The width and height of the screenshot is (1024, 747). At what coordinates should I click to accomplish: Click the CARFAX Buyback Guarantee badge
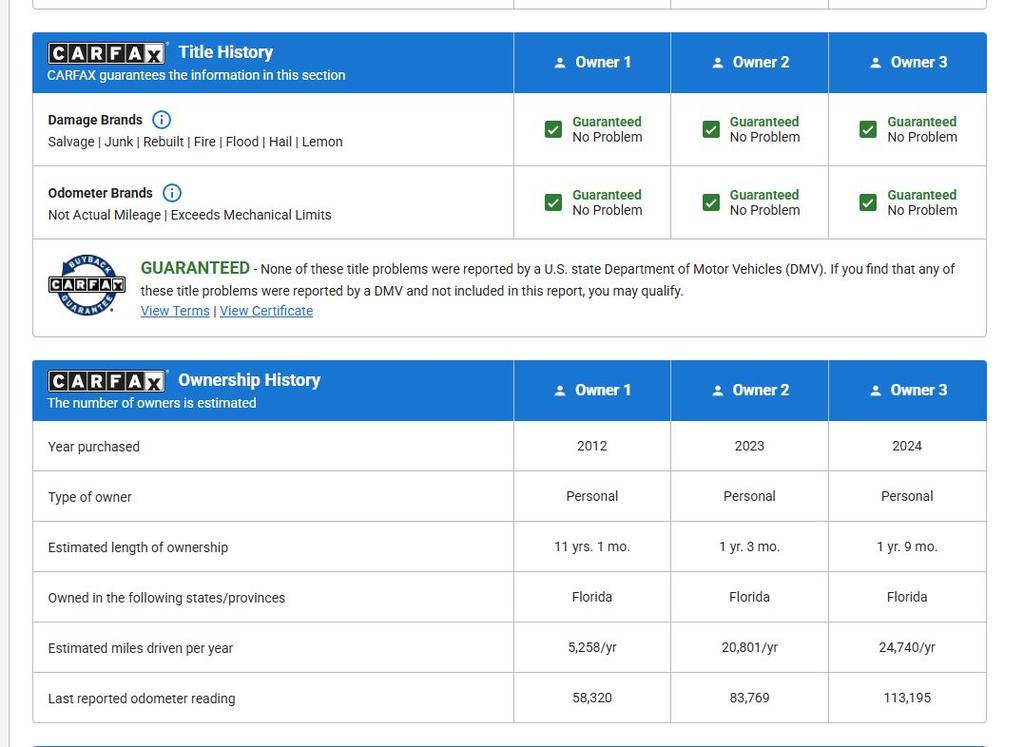[x=87, y=285]
